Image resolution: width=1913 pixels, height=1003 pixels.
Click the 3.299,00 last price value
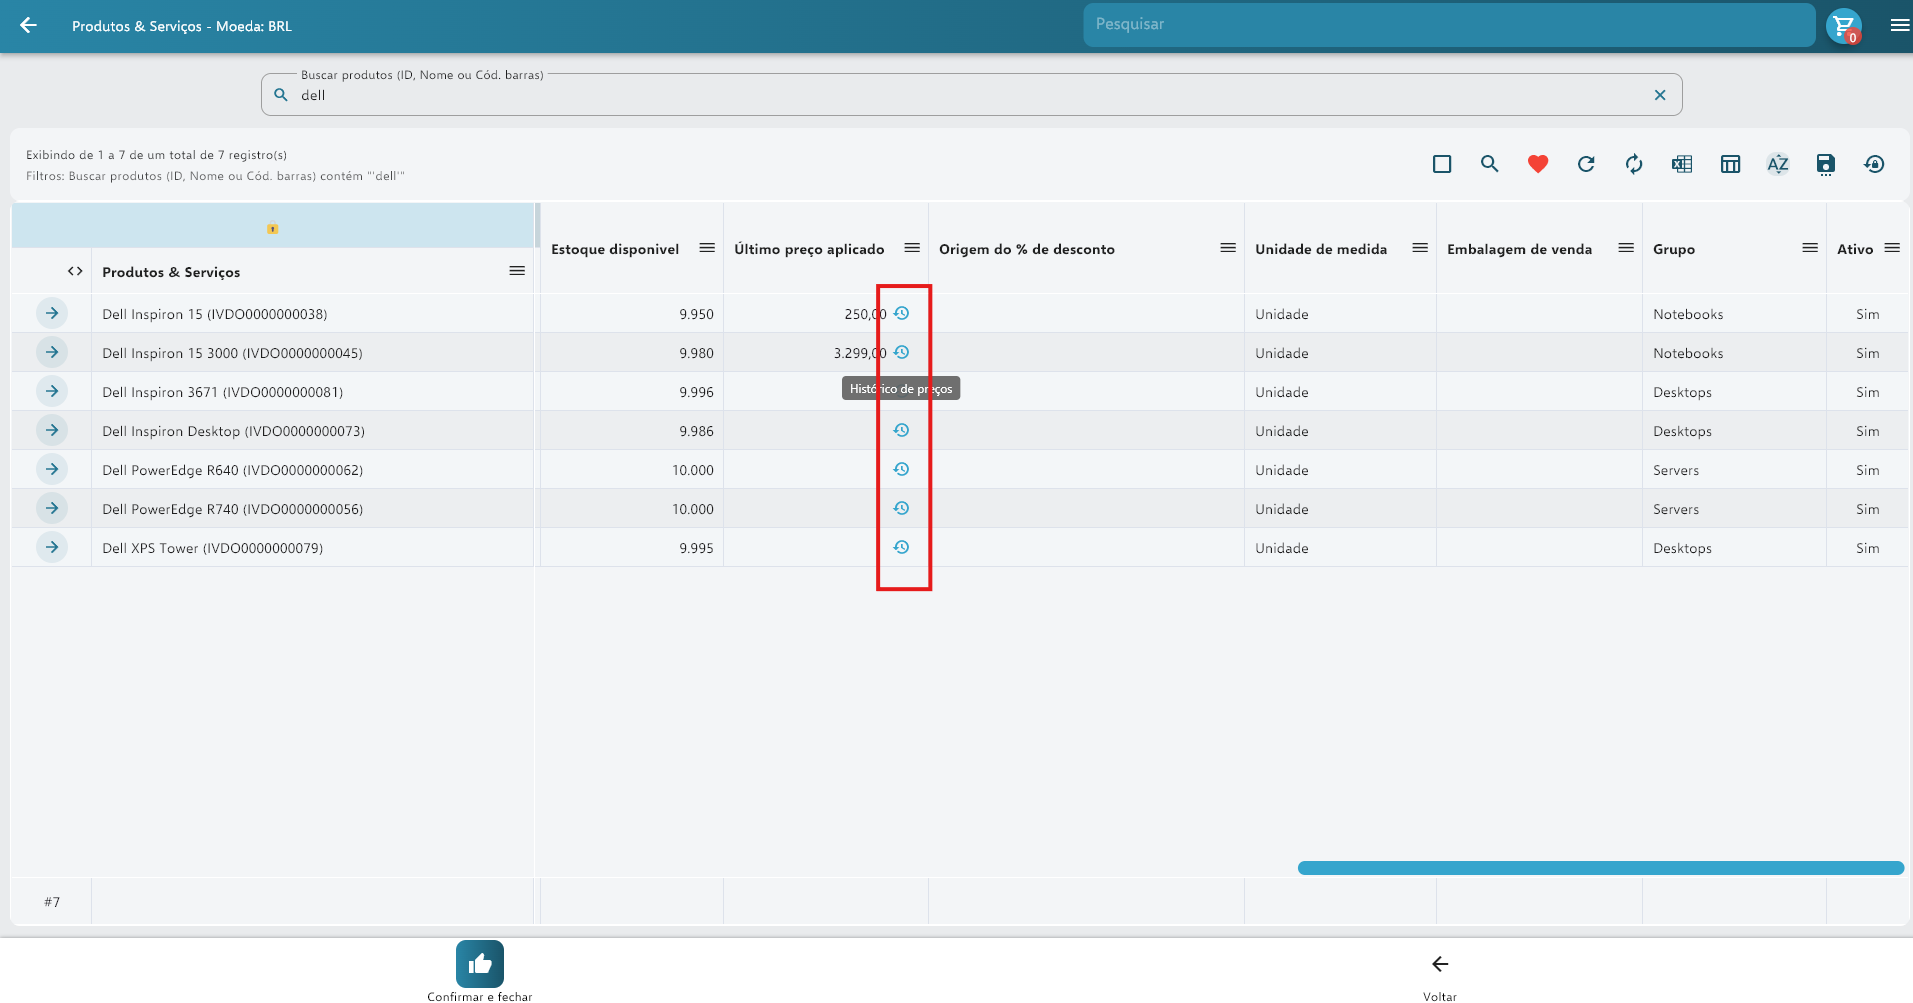860,353
